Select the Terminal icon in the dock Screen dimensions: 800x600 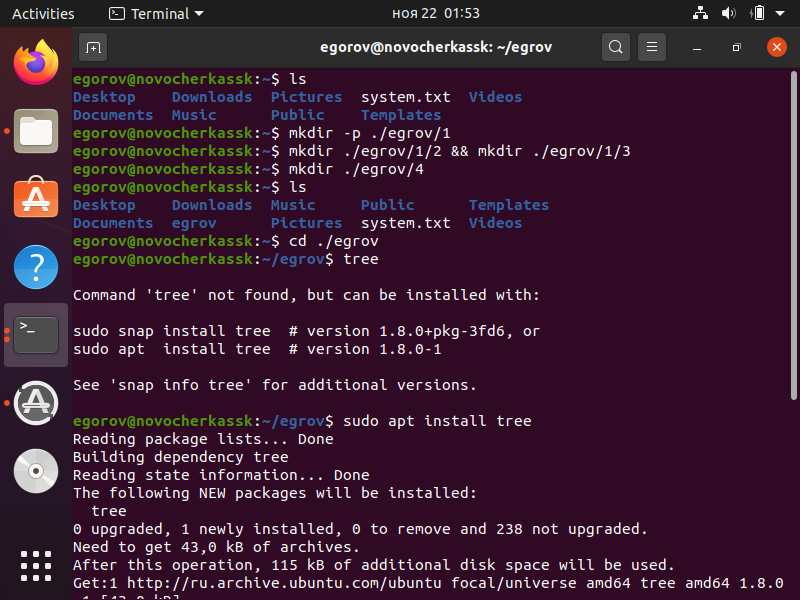pyautogui.click(x=36, y=335)
